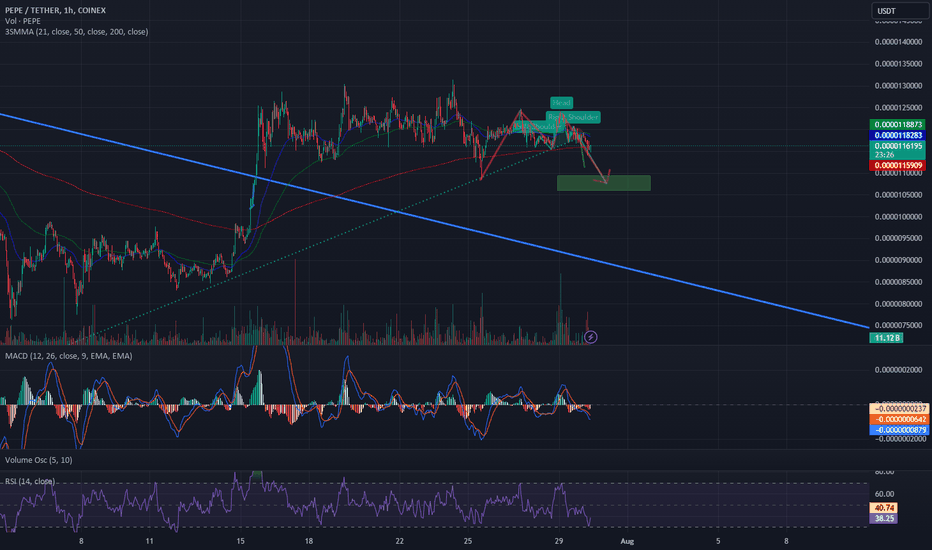Click the 0.0000075000 price axis label

click(x=898, y=325)
